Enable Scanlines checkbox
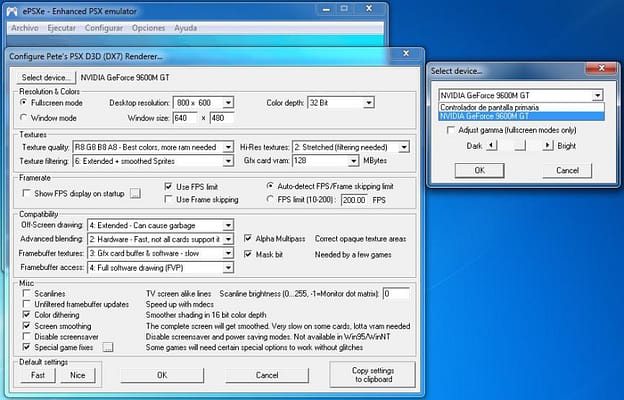This screenshot has height=400, width=624. 27,293
